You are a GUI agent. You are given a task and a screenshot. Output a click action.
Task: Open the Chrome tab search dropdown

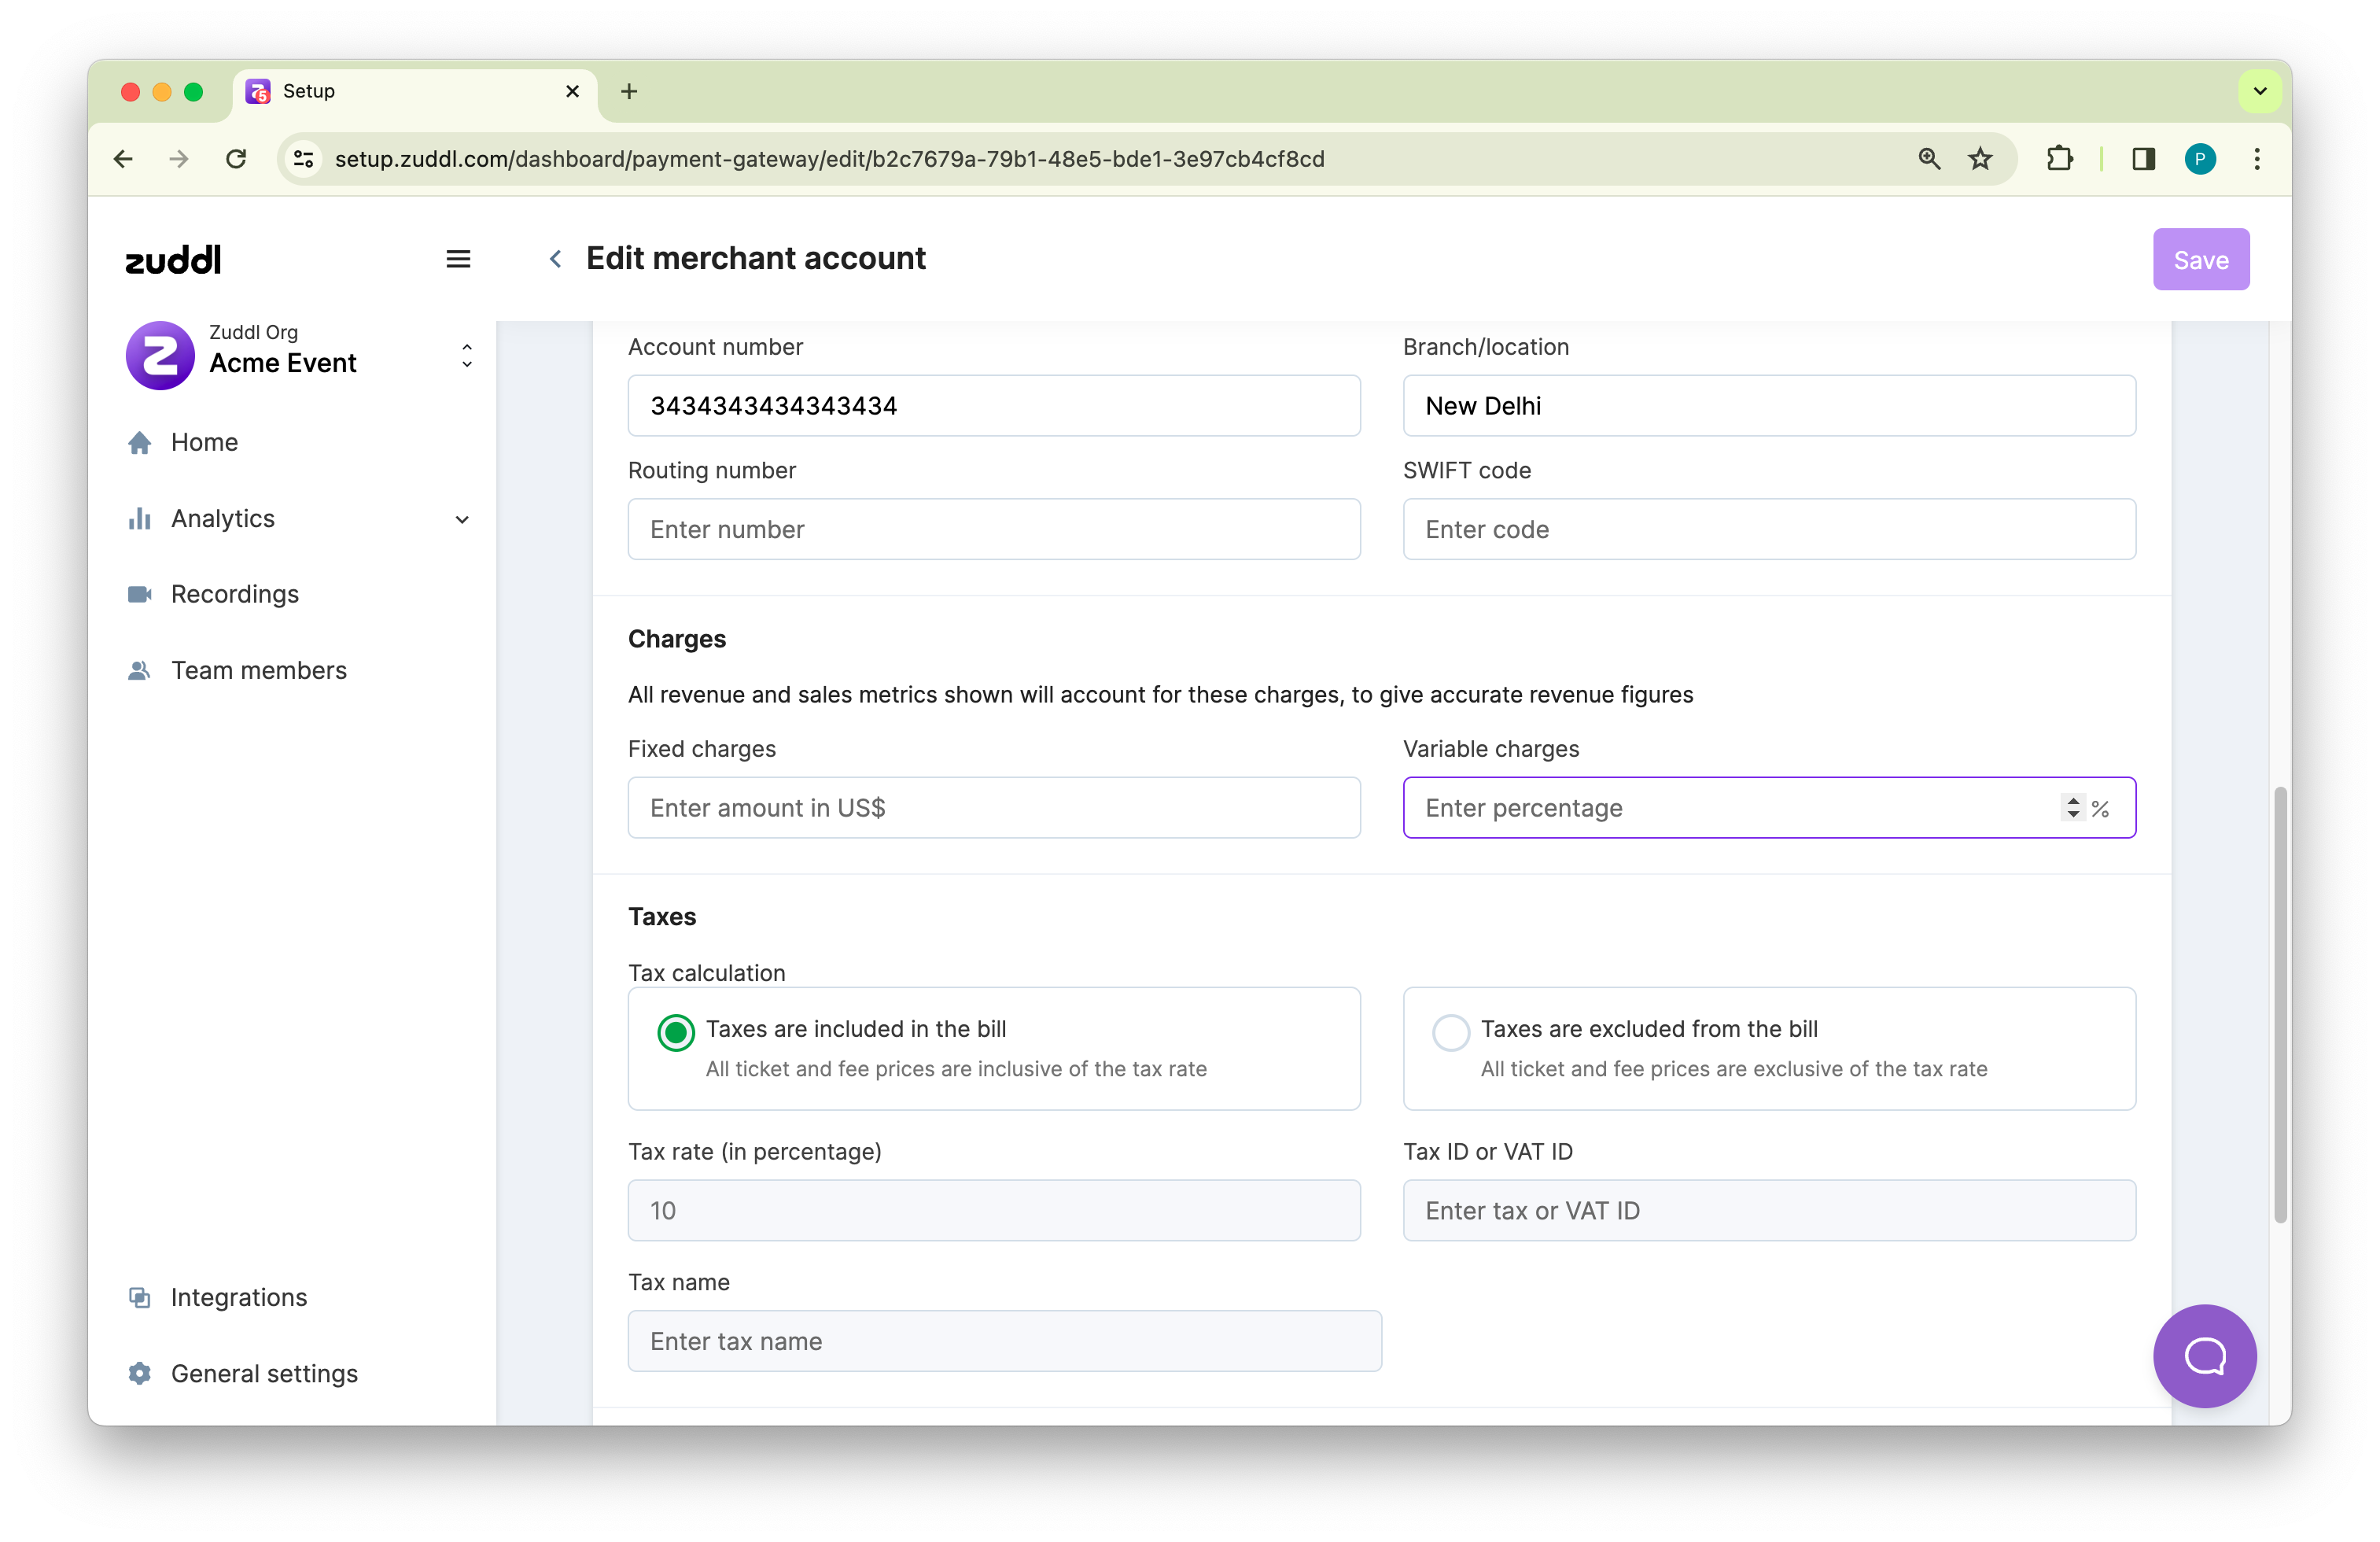2259,91
